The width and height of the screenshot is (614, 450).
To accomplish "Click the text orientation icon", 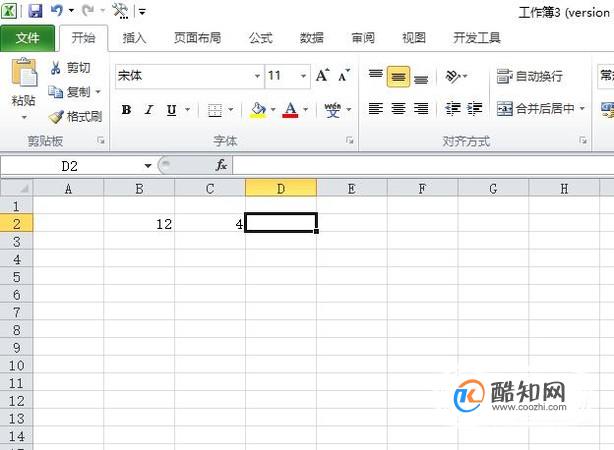I will 453,76.
